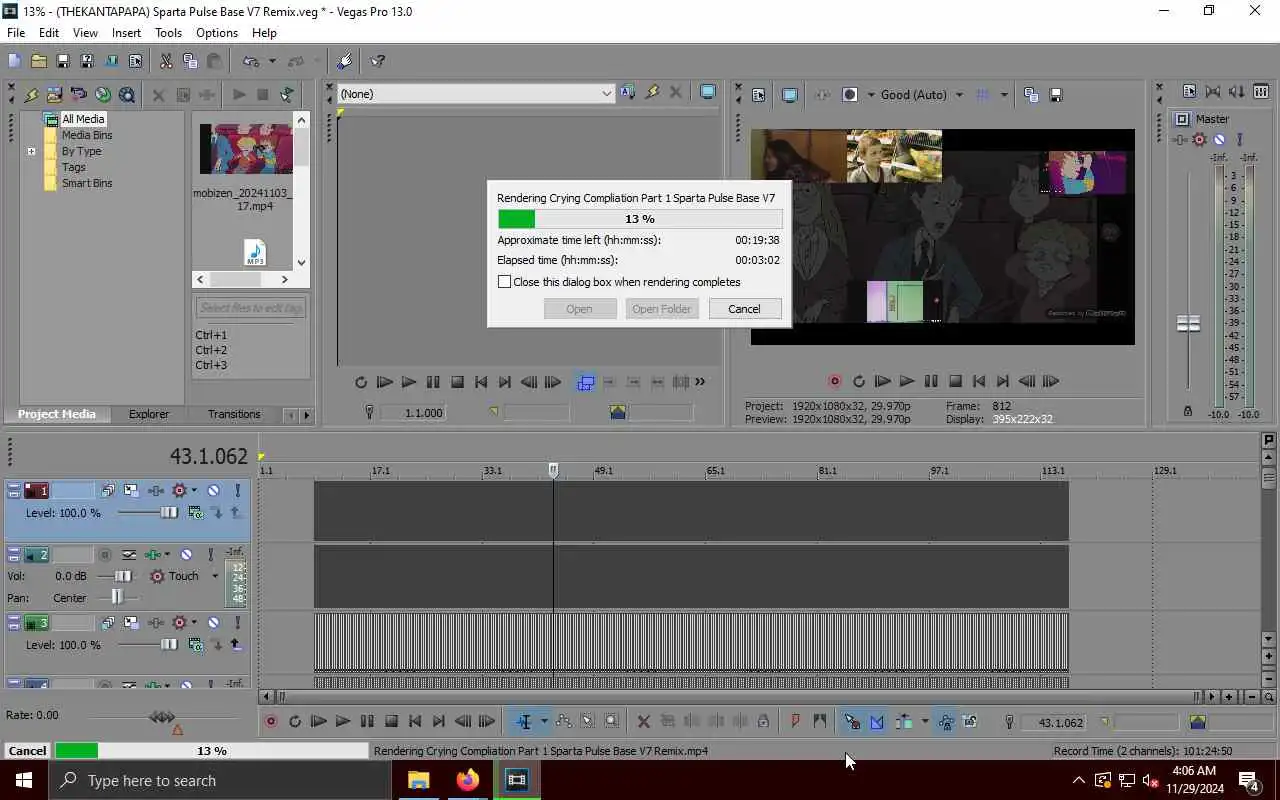Click Preview on External Monitor icon in Video Preview
1280x800 pixels.
789,95
